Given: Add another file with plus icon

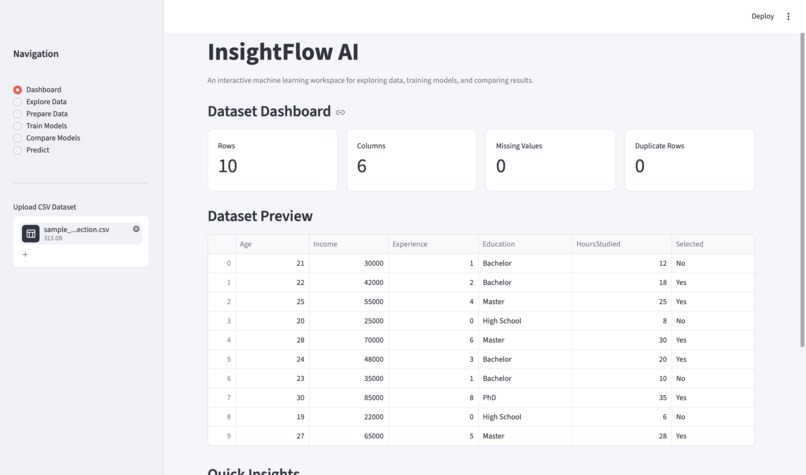Looking at the screenshot, I should 25,254.
